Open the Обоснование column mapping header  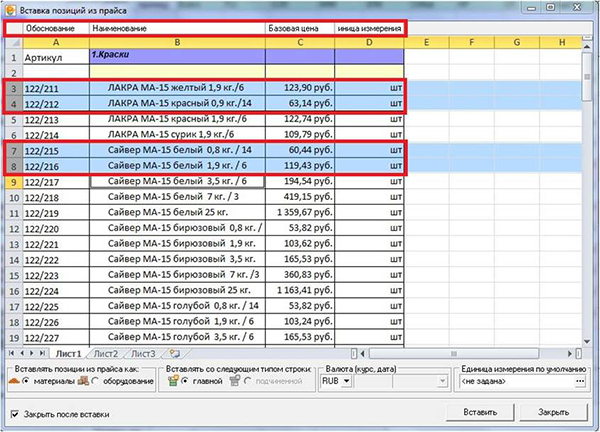point(56,28)
